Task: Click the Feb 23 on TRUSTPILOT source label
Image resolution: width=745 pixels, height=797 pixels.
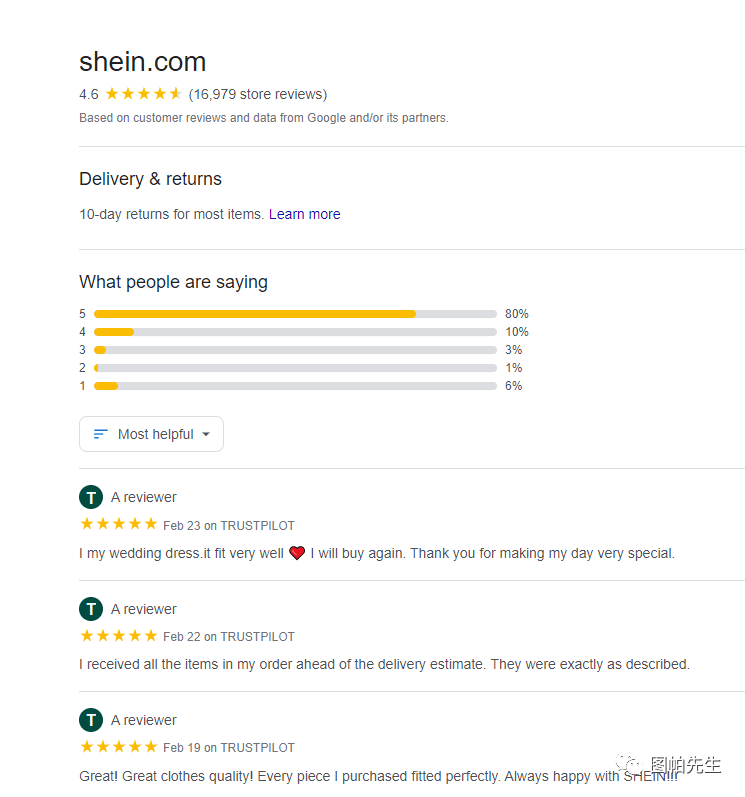Action: (229, 525)
